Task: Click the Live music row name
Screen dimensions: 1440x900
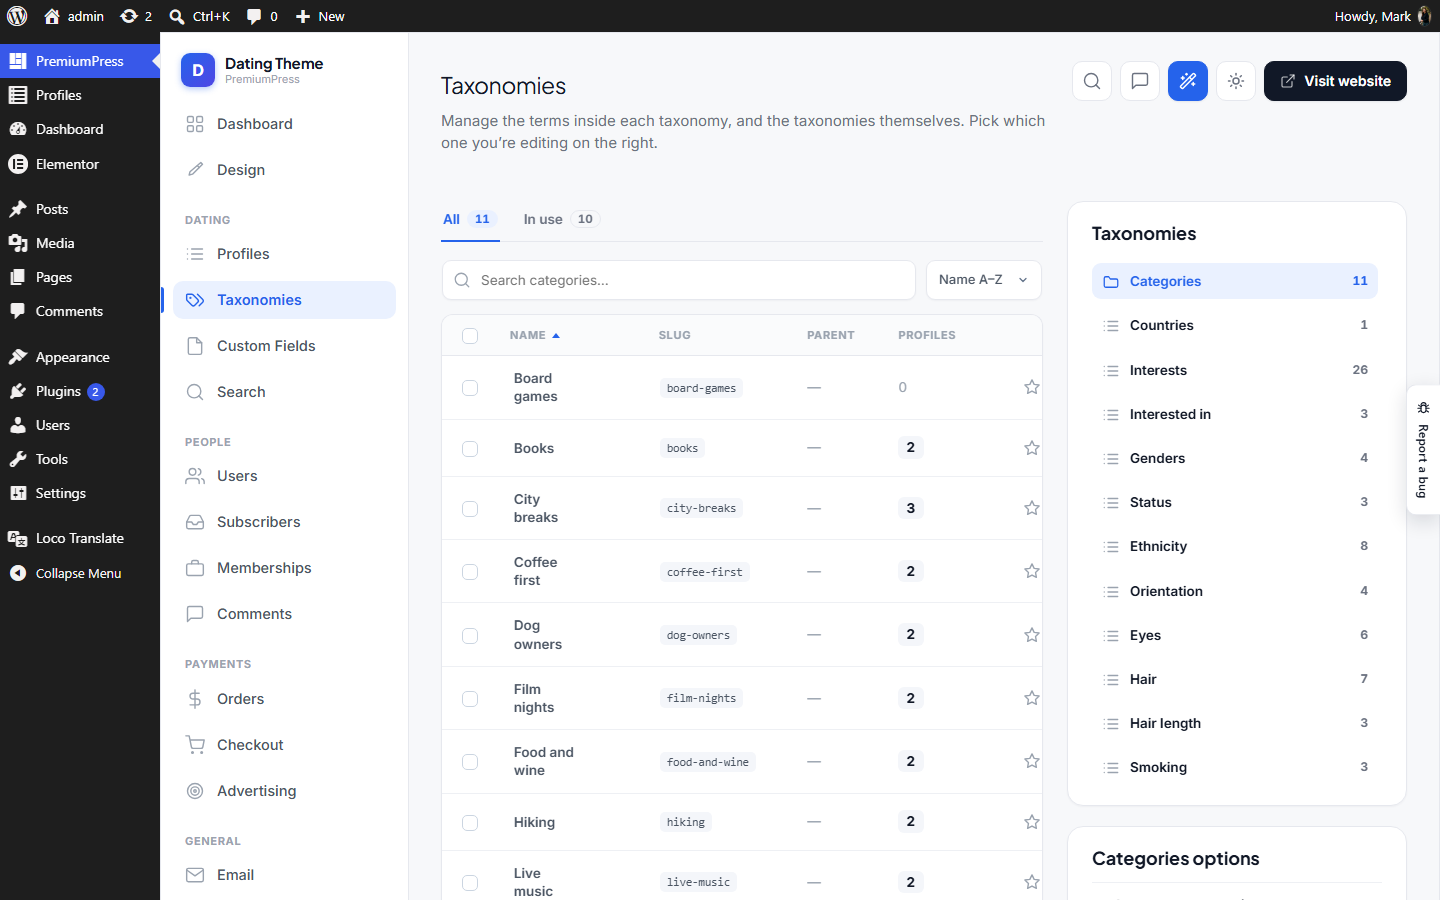Action: [533, 882]
